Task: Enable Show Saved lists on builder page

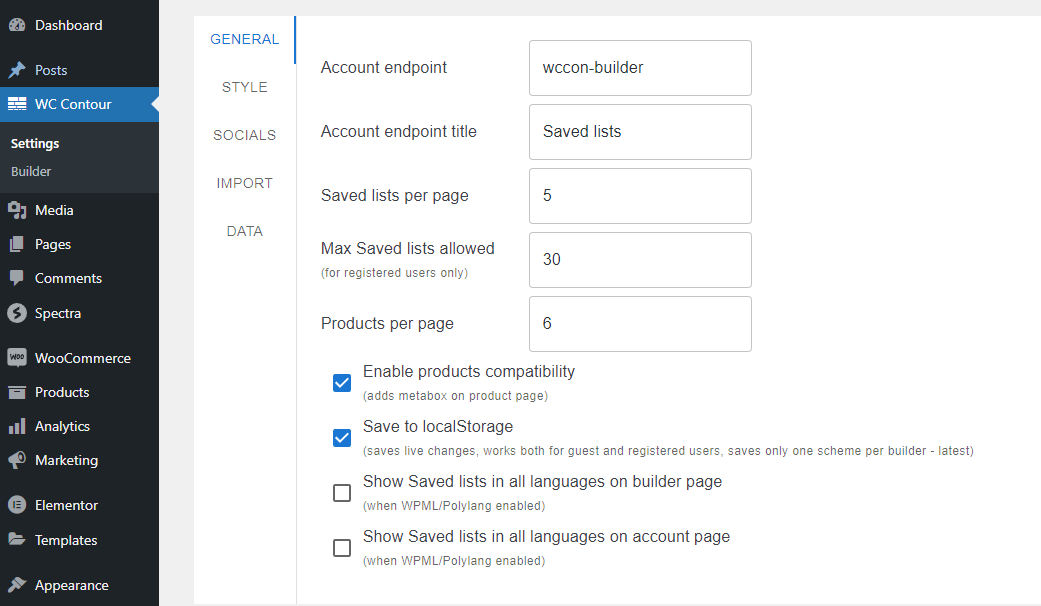Action: [x=342, y=492]
